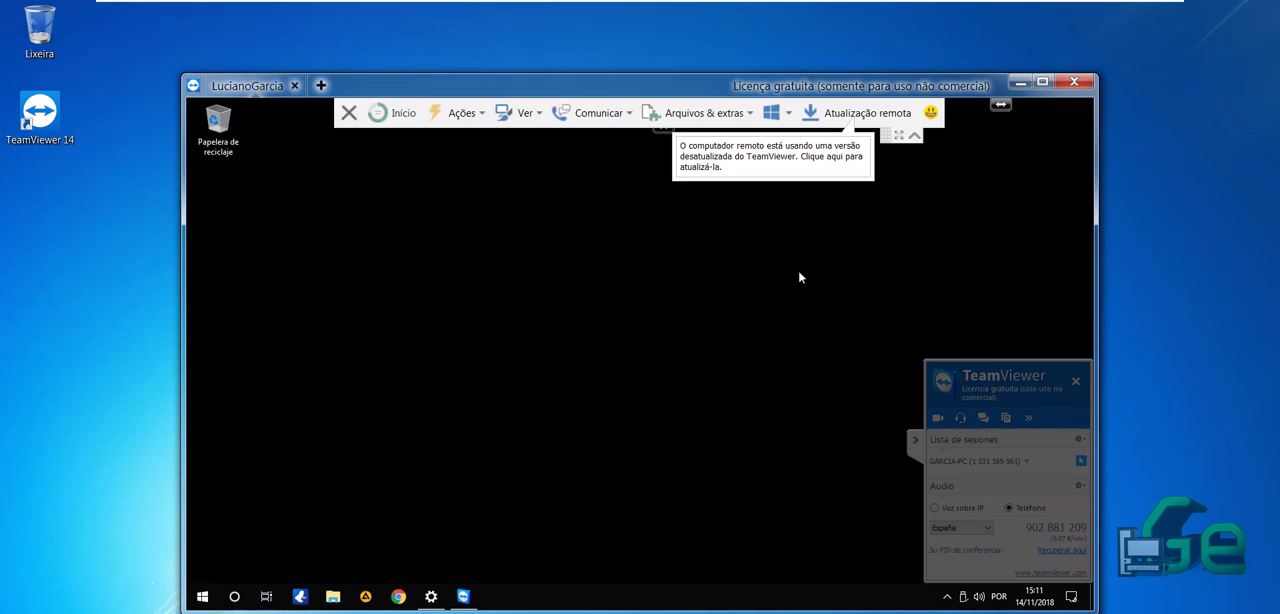This screenshot has width=1280, height=614.
Task: Select the Teléfono radio button
Action: 1009,508
